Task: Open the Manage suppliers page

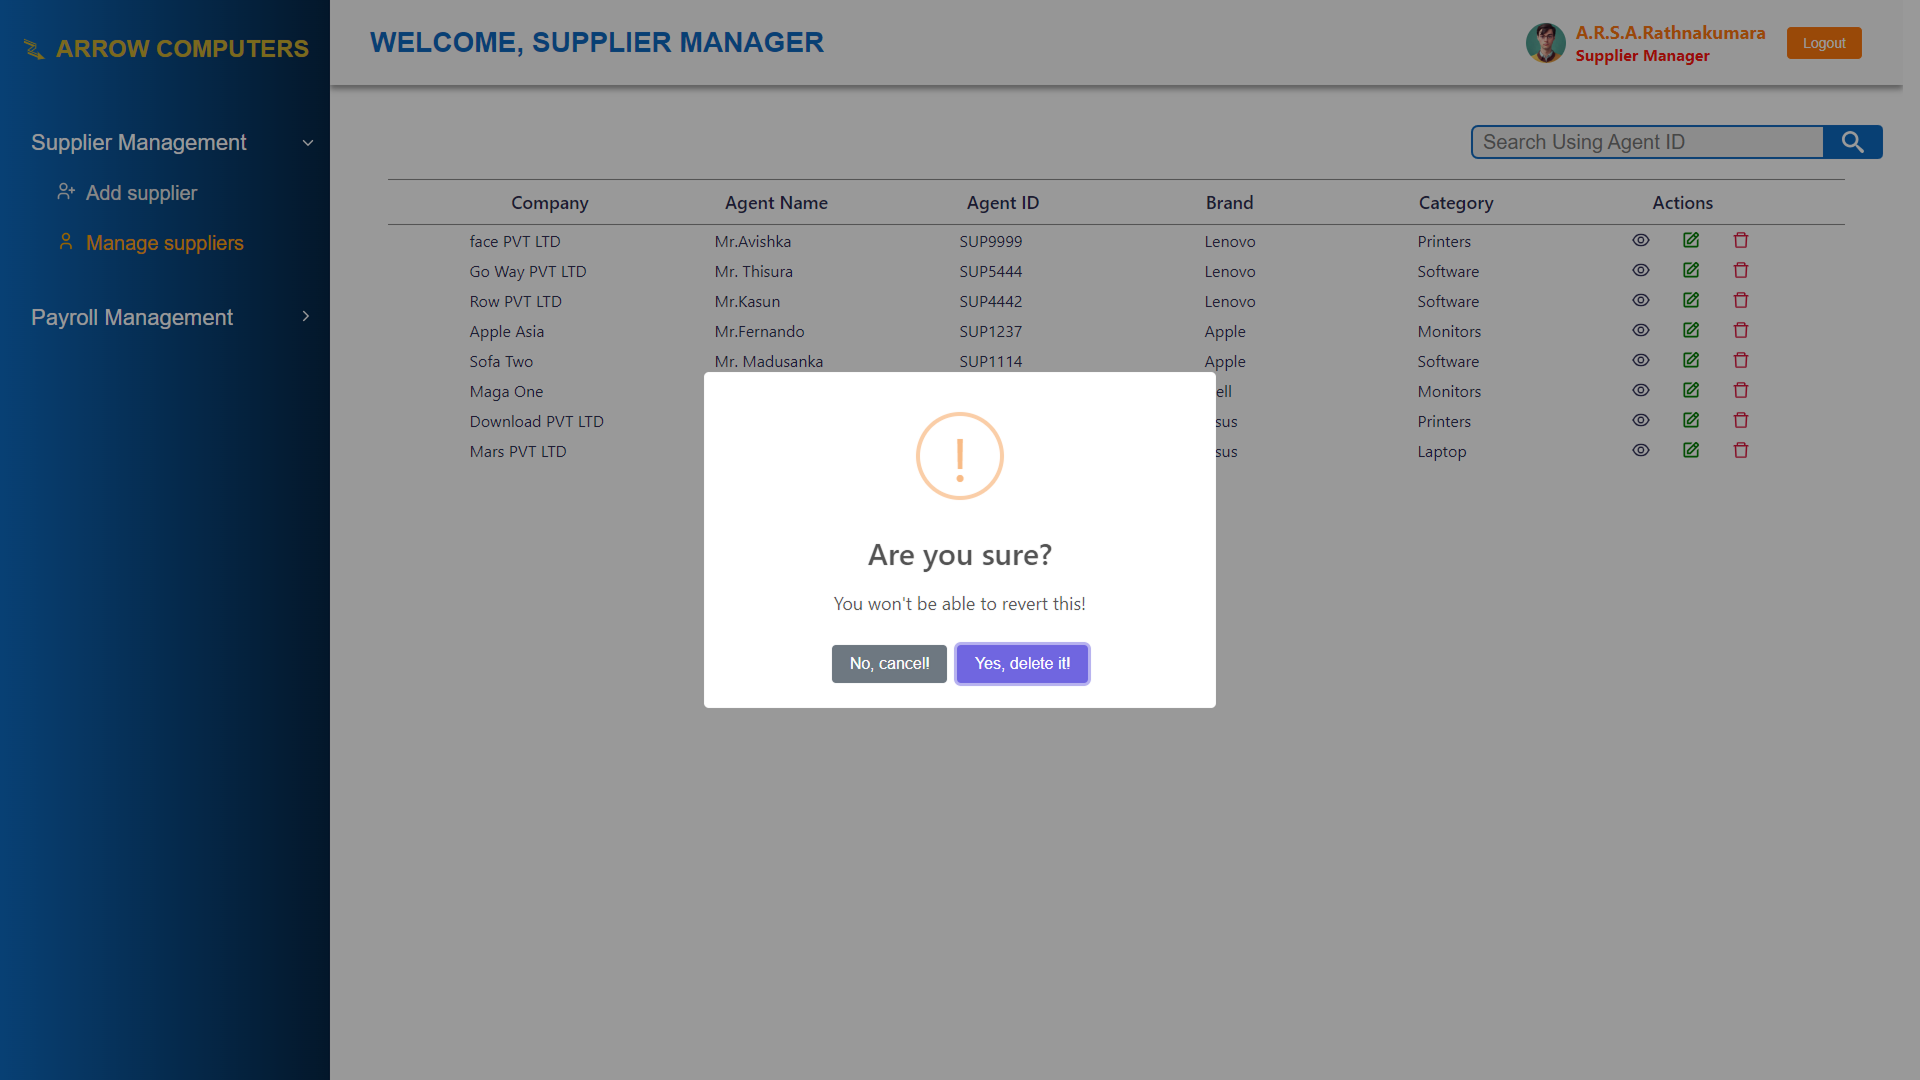Action: coord(164,242)
